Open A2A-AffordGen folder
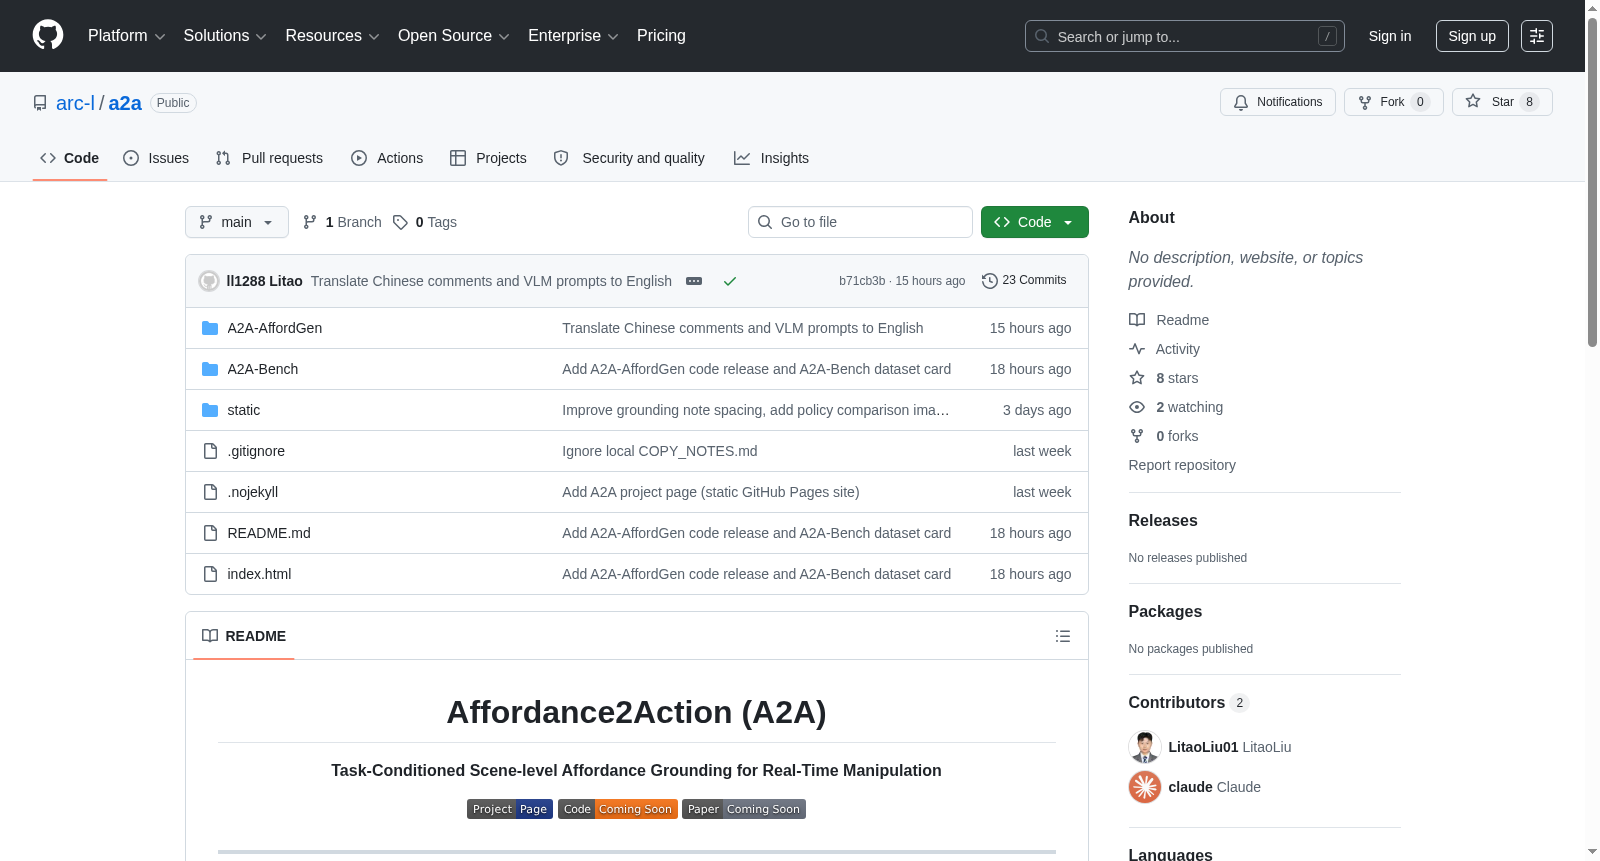 [275, 328]
